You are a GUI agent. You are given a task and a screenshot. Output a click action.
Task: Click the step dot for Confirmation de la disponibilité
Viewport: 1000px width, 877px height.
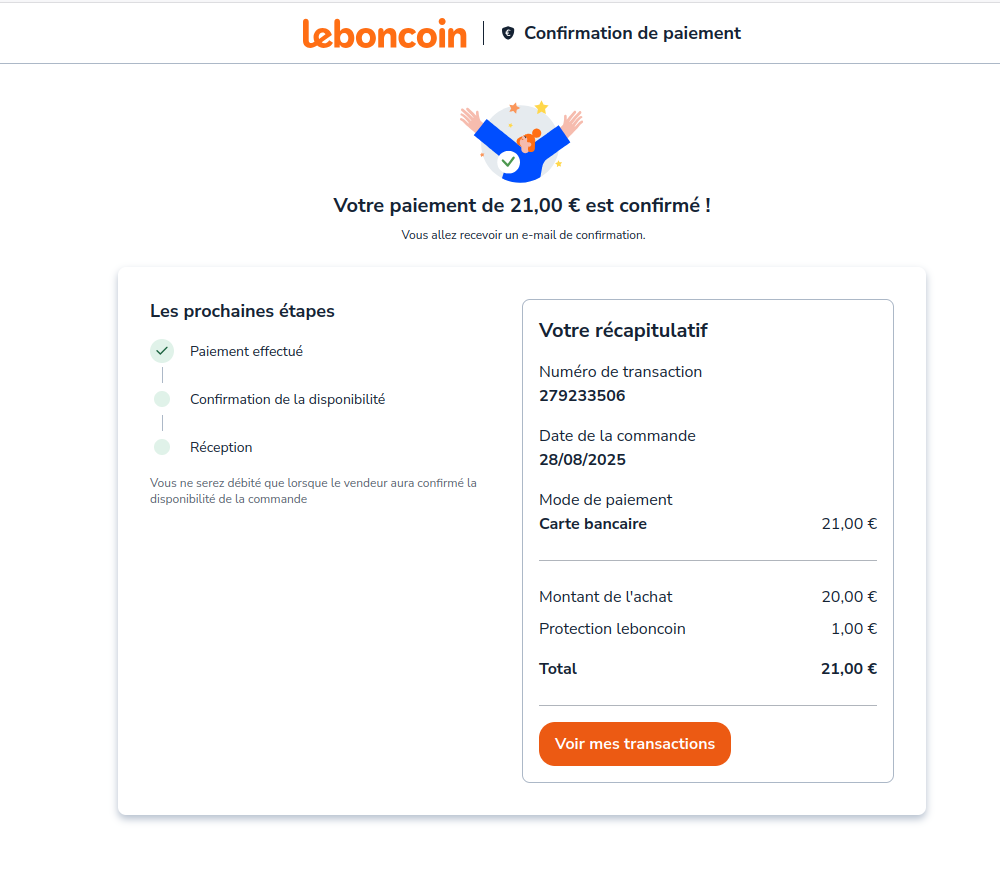[x=162, y=399]
